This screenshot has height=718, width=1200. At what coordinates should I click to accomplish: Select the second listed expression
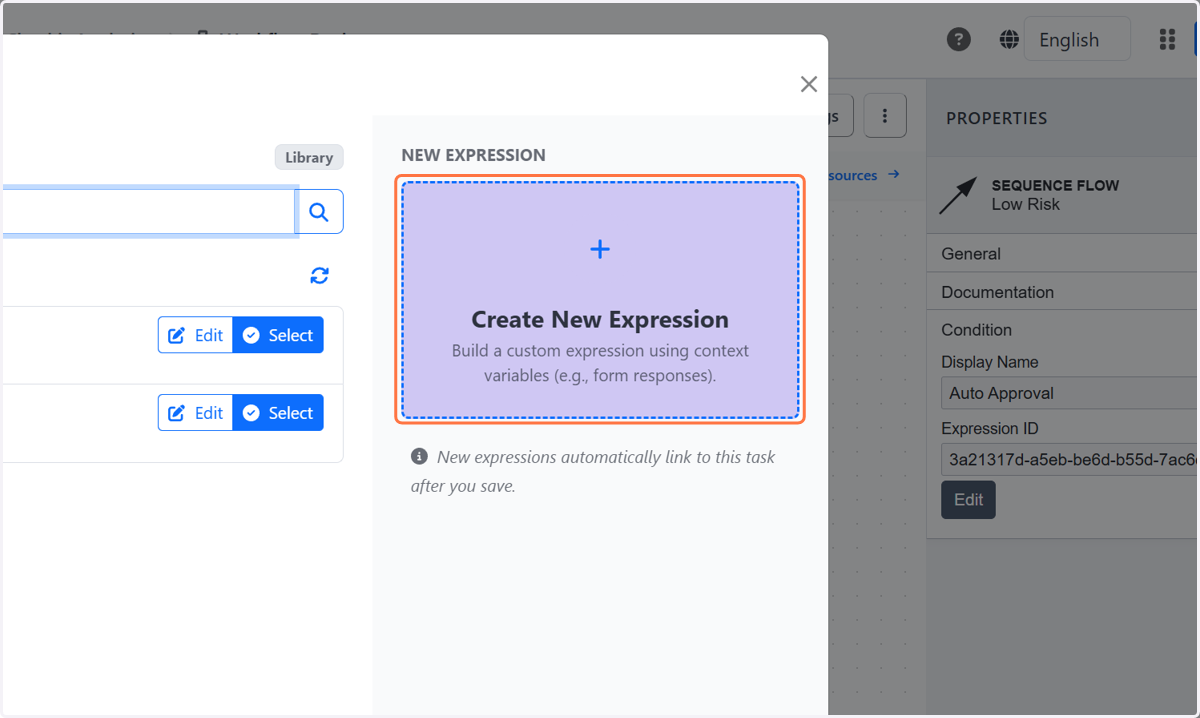(x=278, y=413)
